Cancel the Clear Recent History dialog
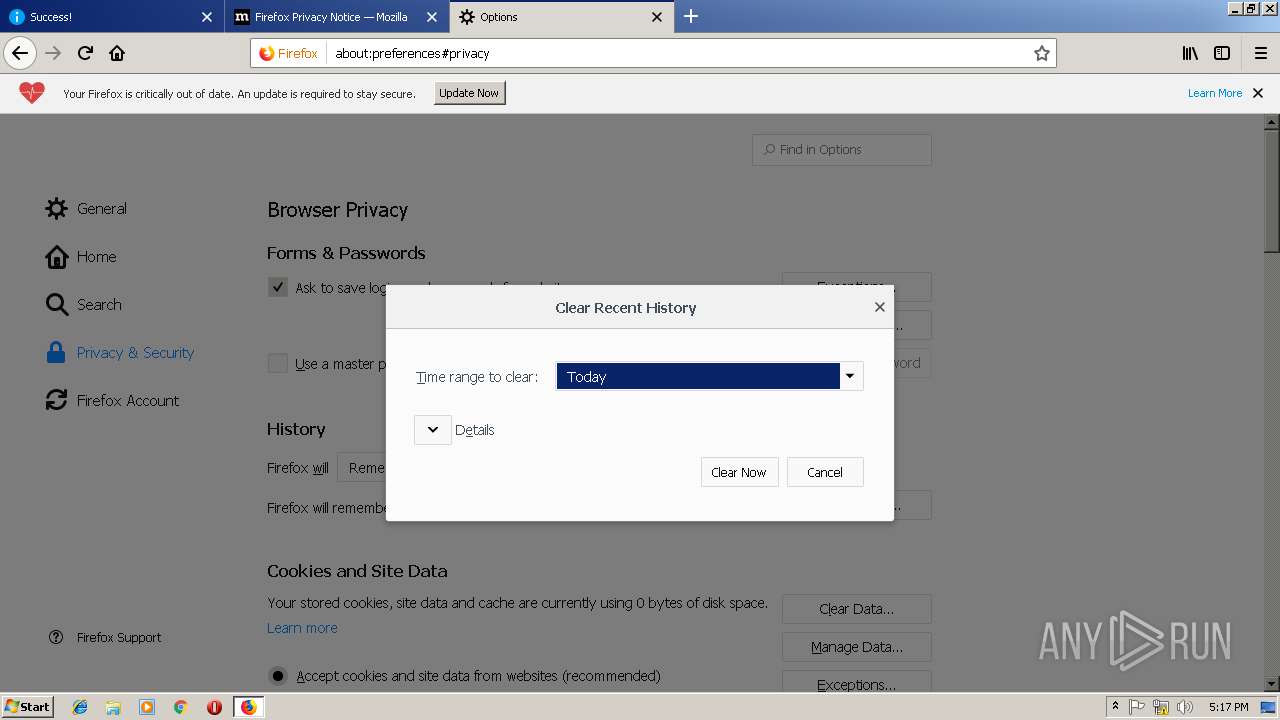 [x=825, y=472]
